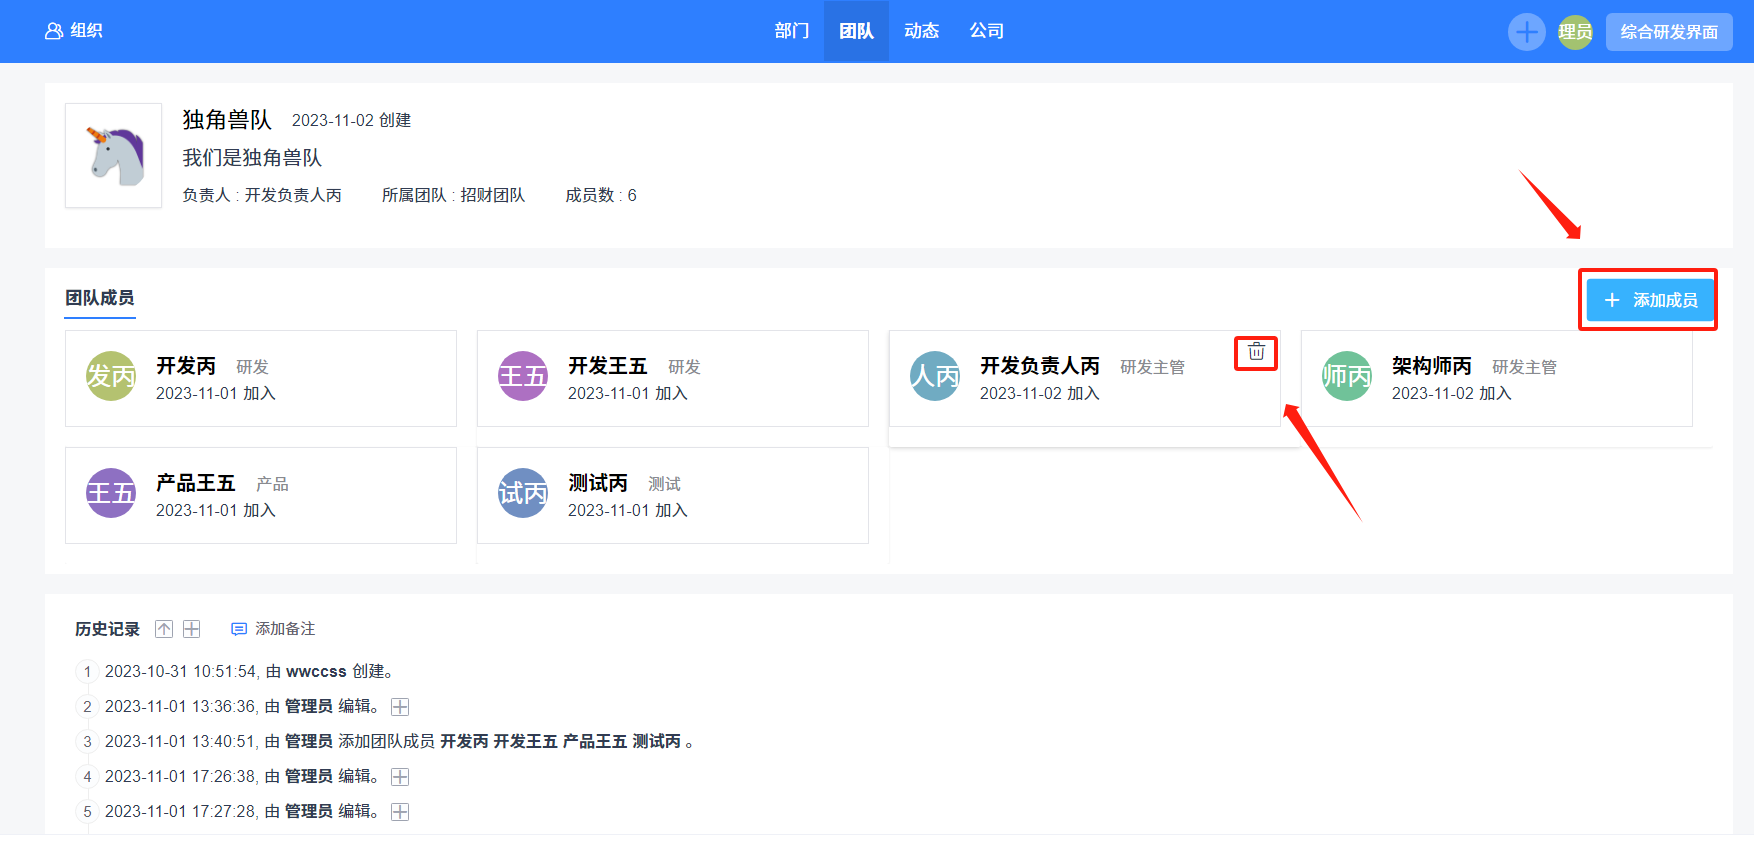Click the 添加成员 button
The image size is (1754, 841).
1650,300
